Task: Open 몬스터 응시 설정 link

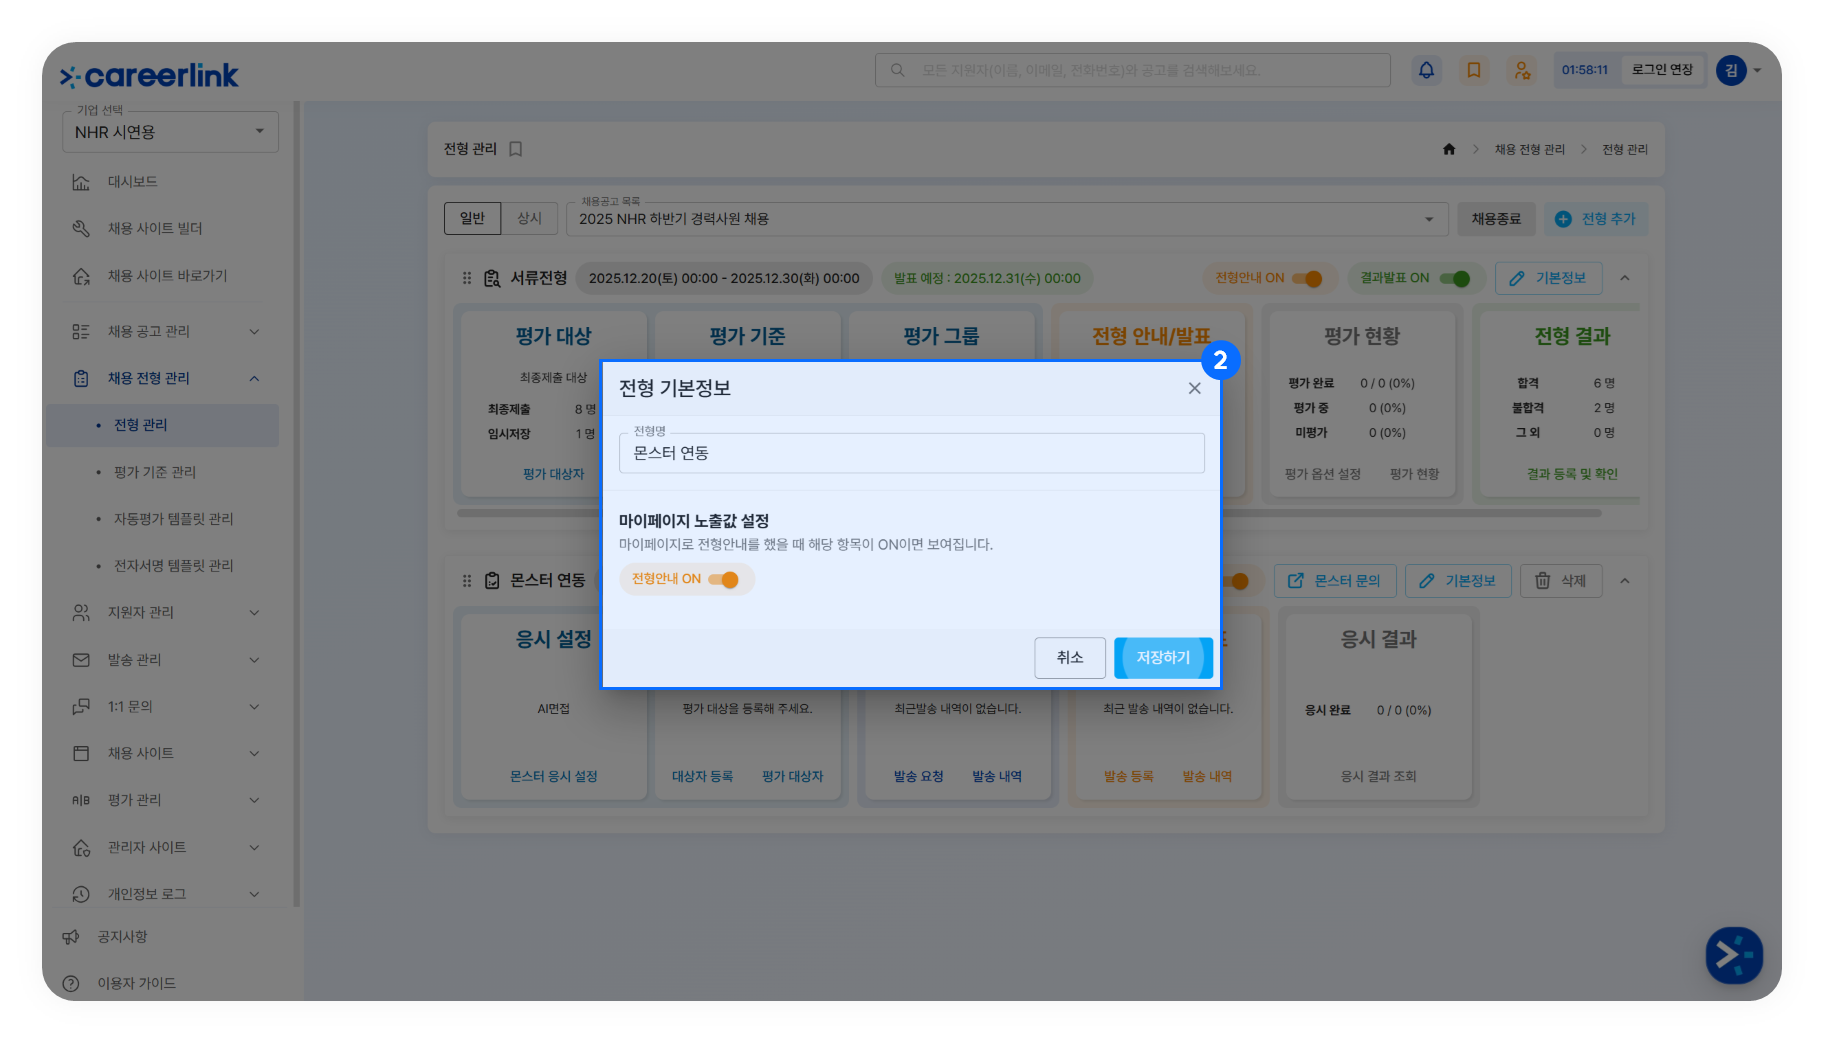Action: click(554, 777)
